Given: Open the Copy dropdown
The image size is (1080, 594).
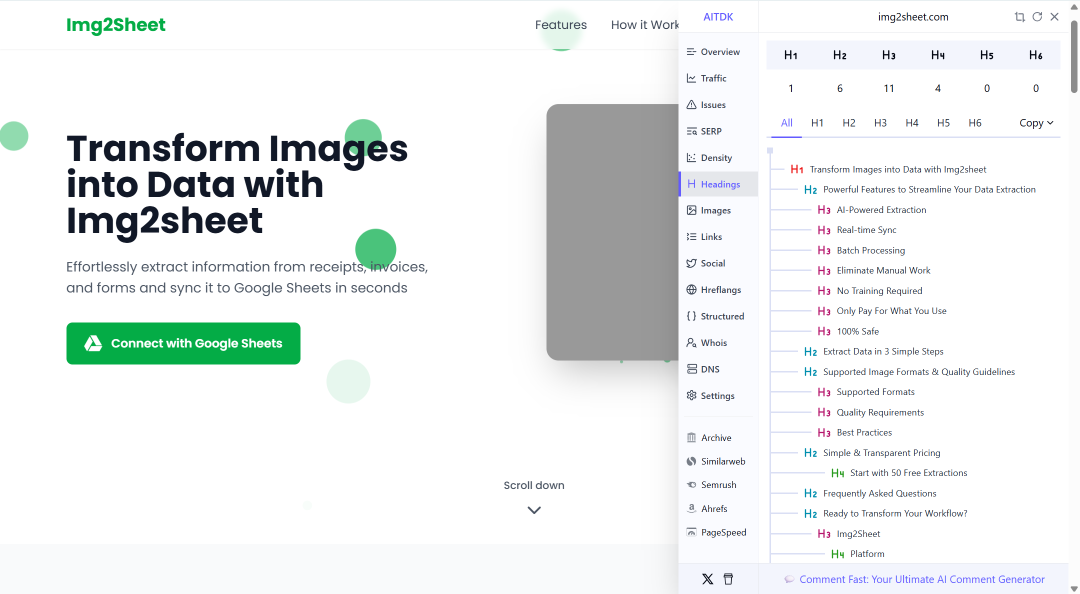Looking at the screenshot, I should (x=1036, y=123).
